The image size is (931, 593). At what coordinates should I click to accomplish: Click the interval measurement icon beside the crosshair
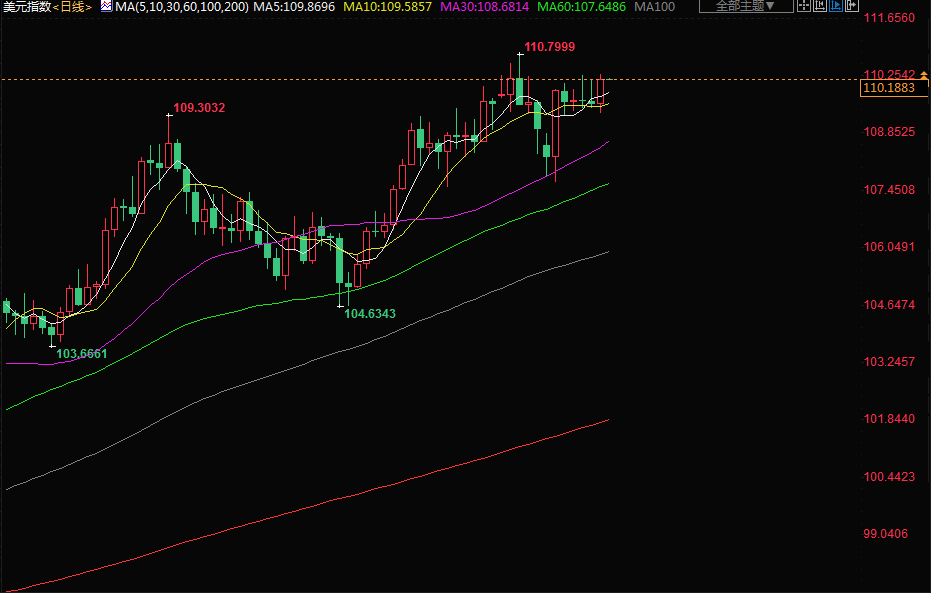pyautogui.click(x=821, y=7)
